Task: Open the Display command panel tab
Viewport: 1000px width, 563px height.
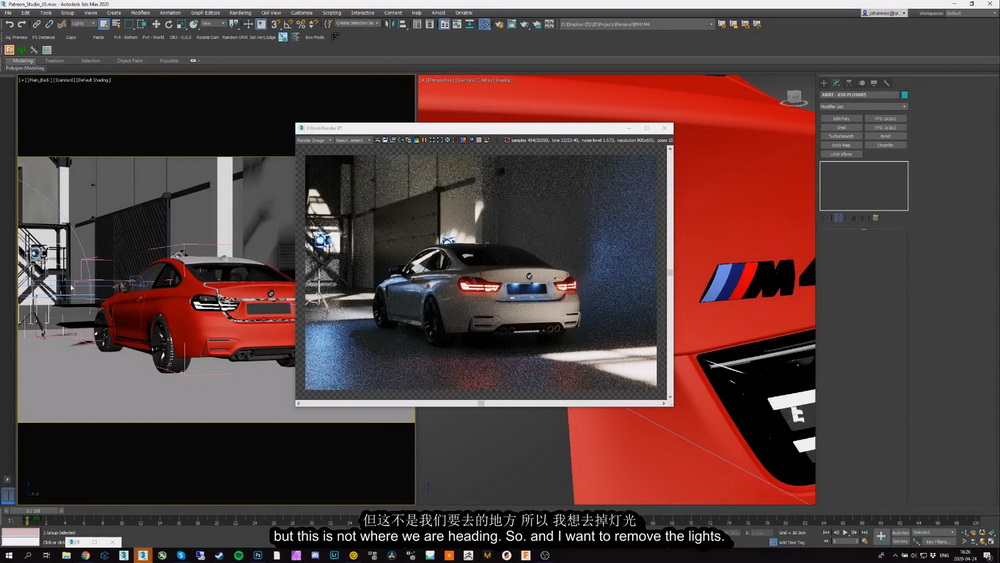Action: (x=874, y=83)
